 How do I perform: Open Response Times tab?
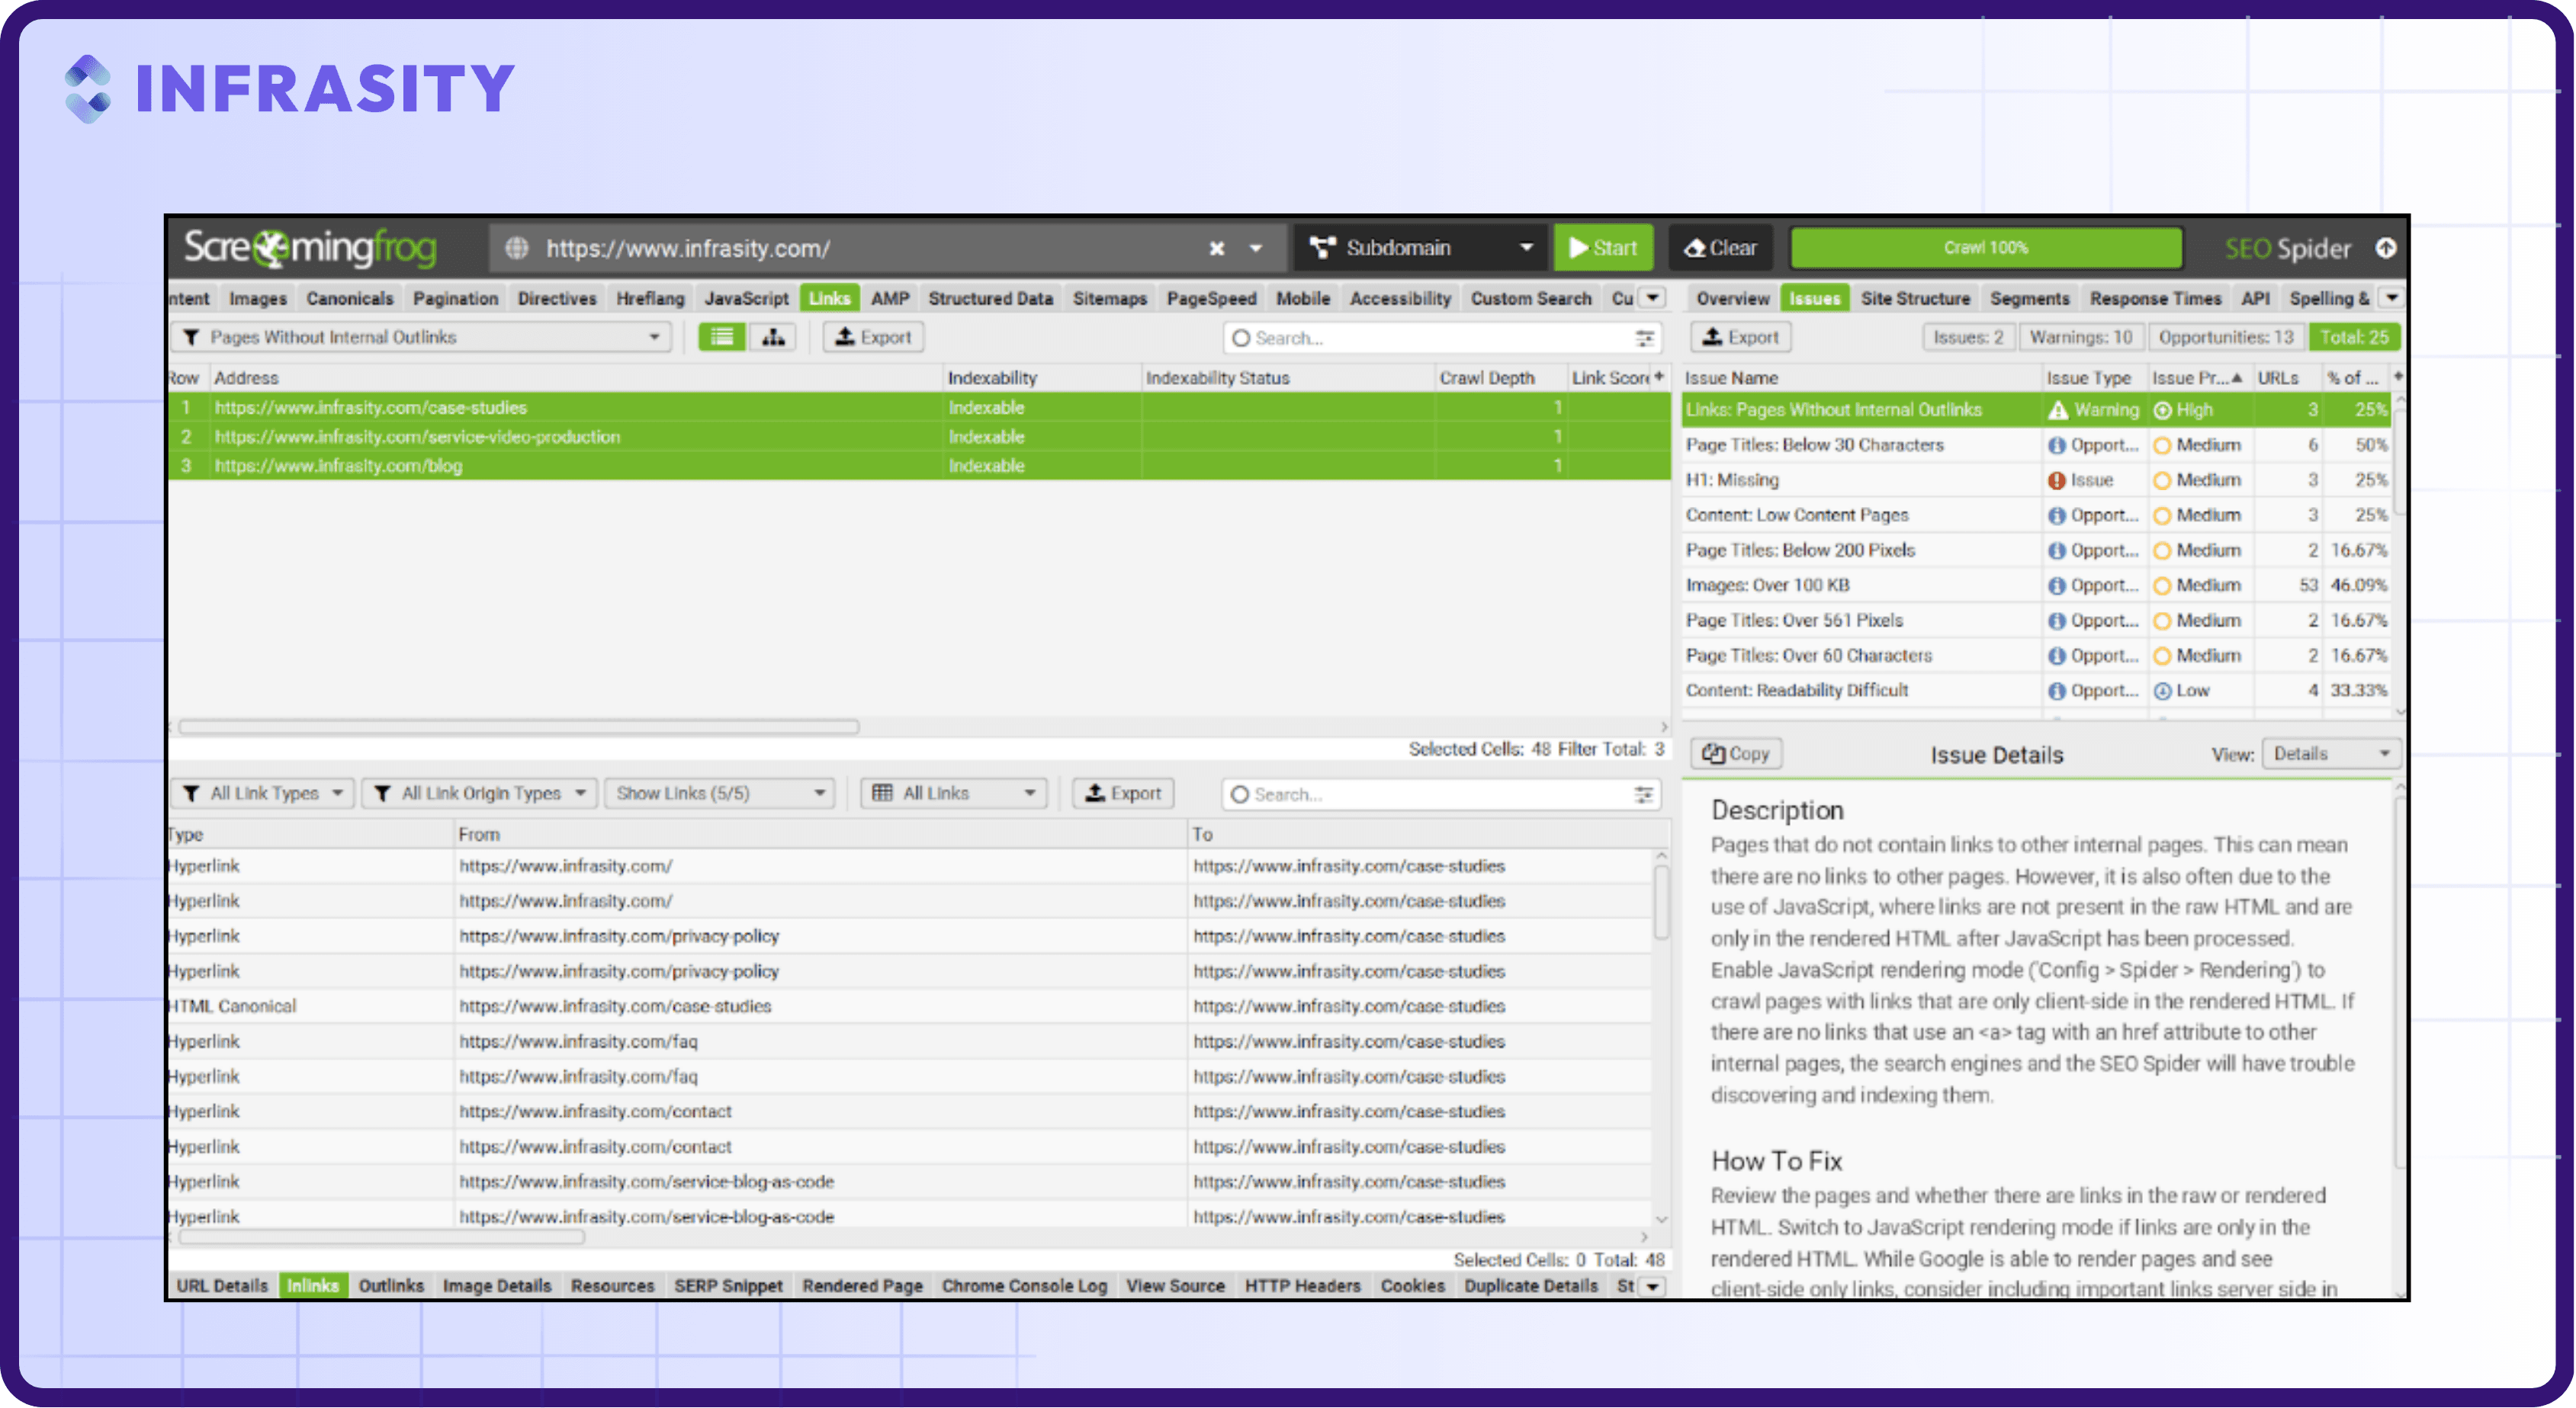point(2155,298)
